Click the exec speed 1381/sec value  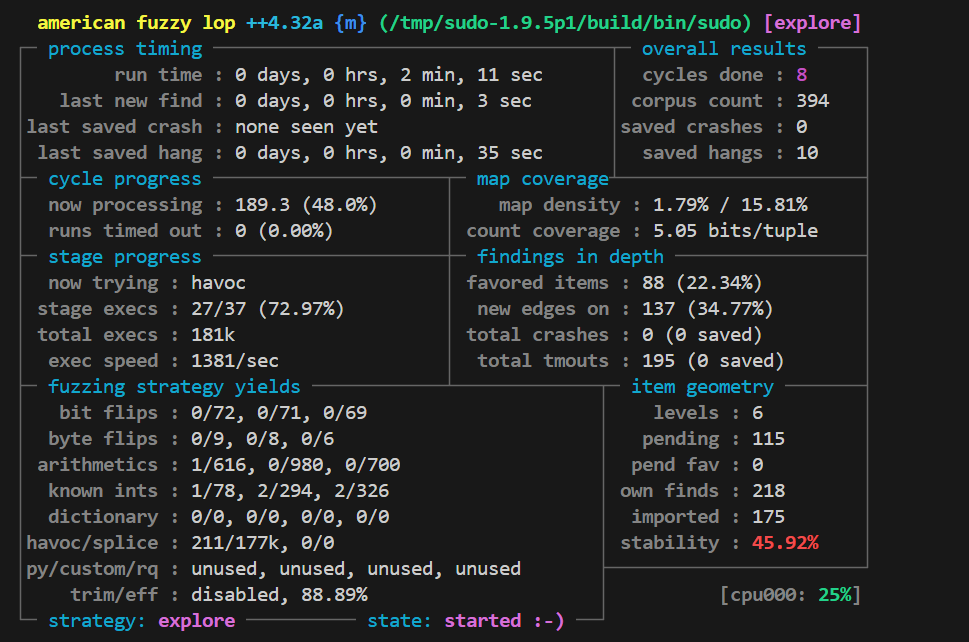[235, 361]
